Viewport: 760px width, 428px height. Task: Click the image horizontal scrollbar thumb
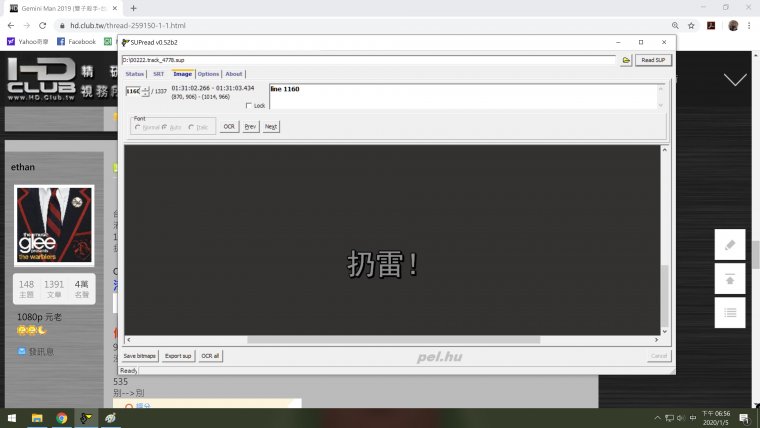(394, 340)
